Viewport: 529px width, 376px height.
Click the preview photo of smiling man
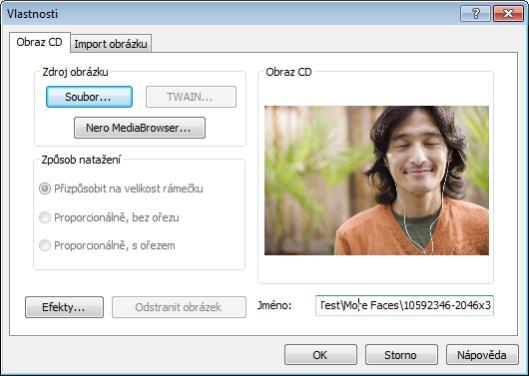click(377, 181)
